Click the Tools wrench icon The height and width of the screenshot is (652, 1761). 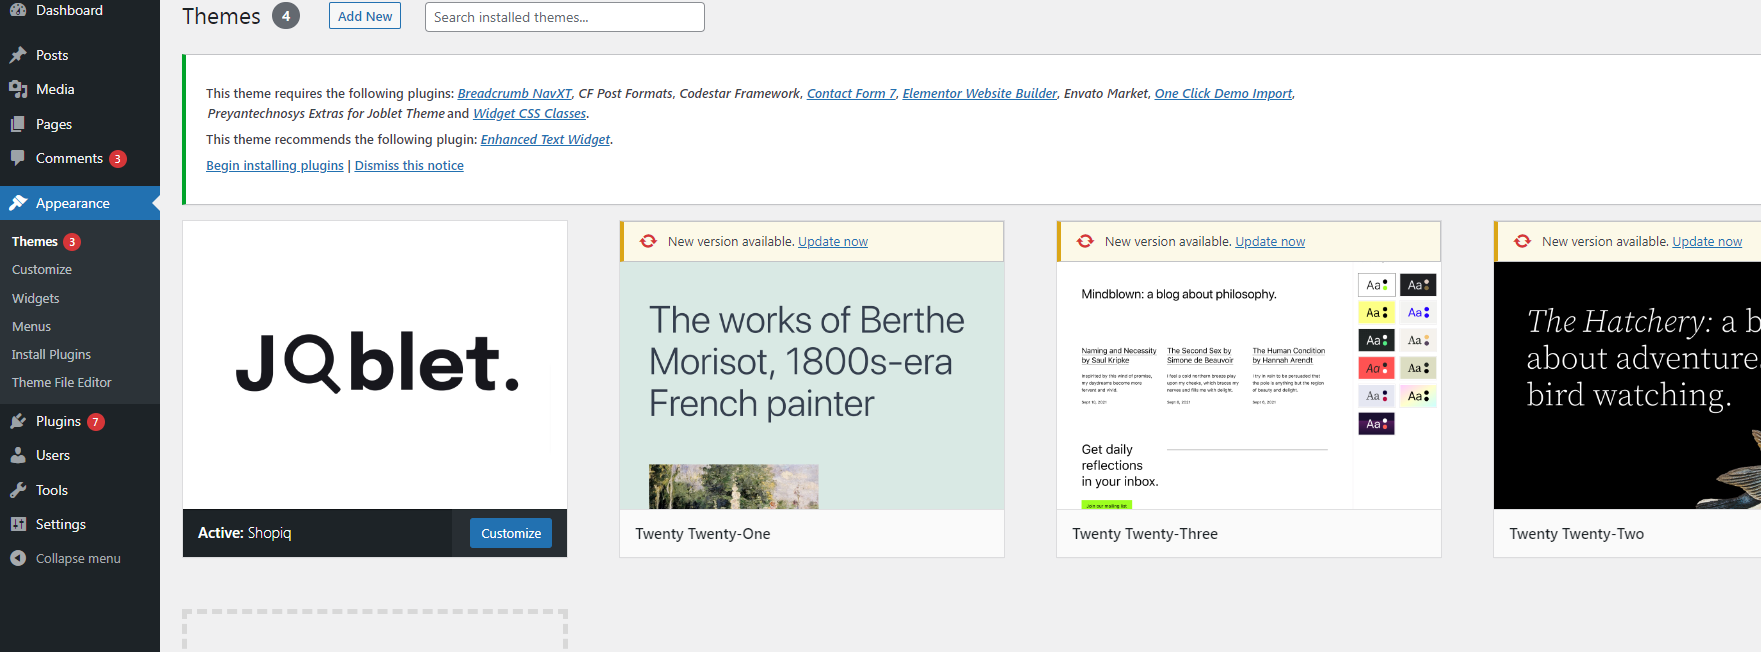pyautogui.click(x=18, y=490)
